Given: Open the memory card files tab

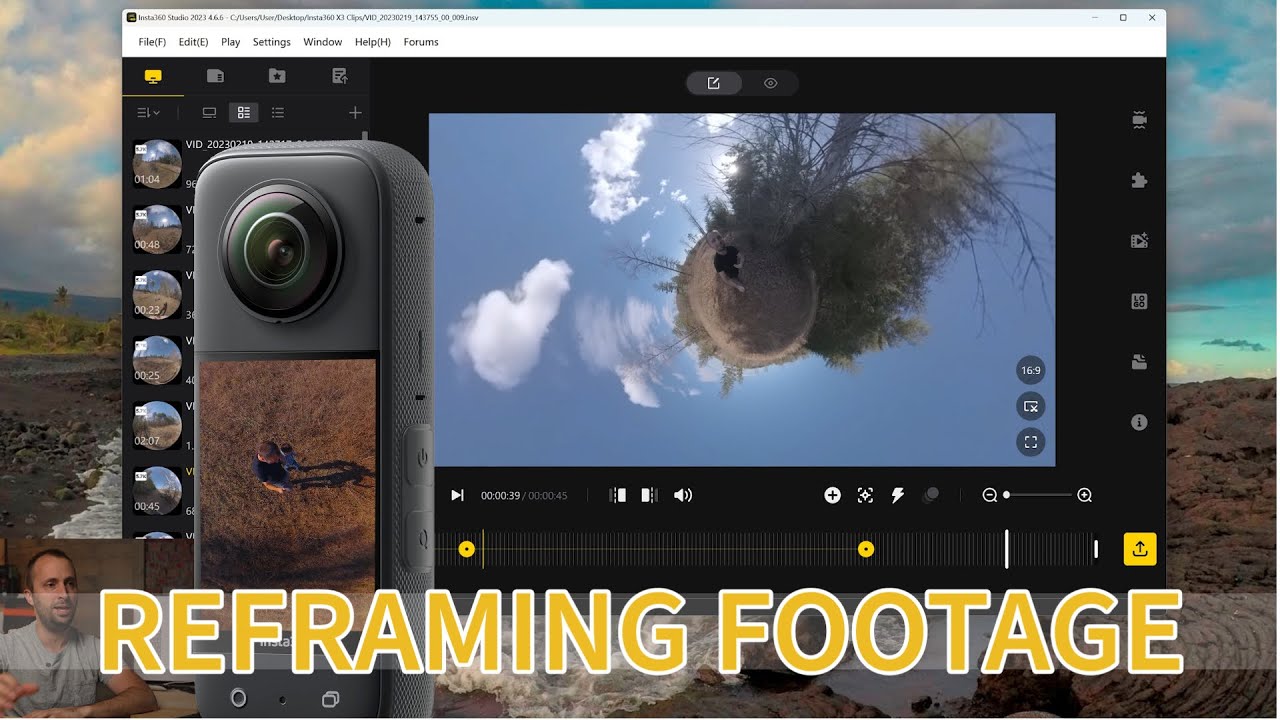Looking at the screenshot, I should [215, 76].
